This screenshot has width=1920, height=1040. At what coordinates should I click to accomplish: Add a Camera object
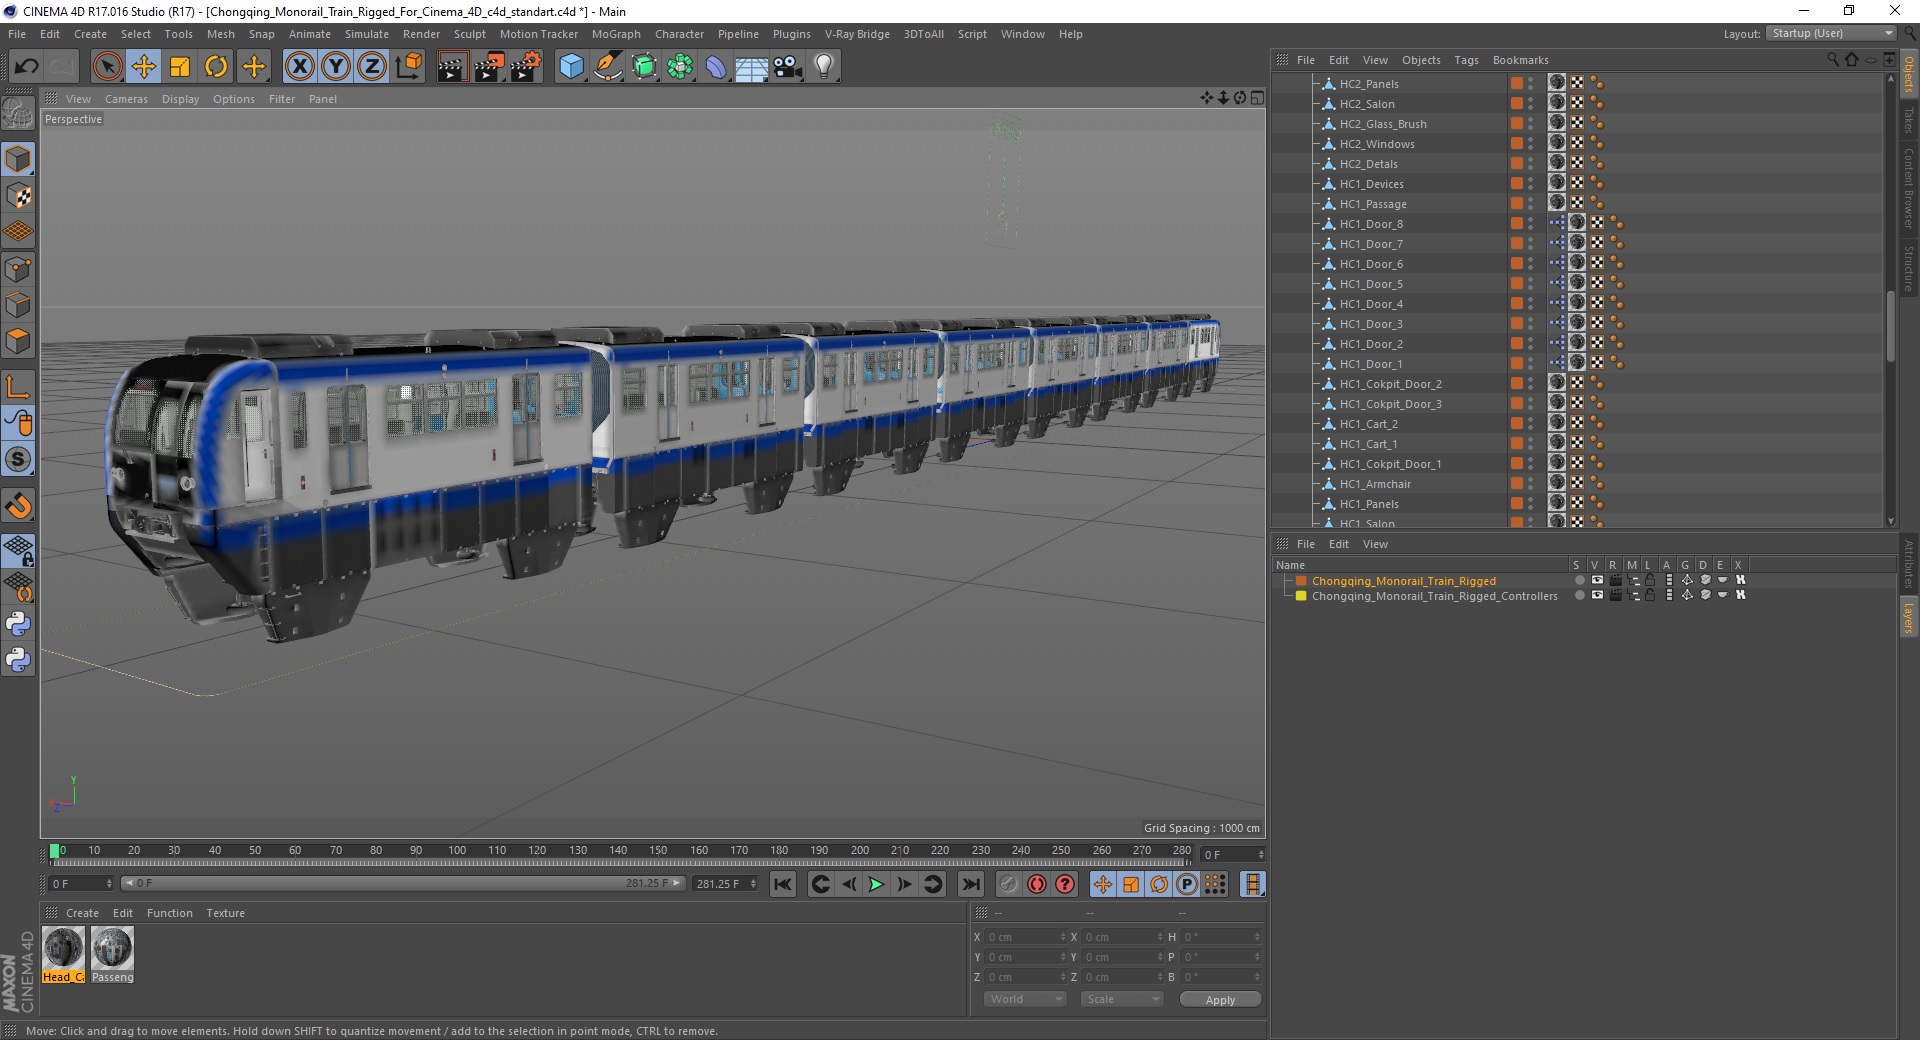coord(788,67)
